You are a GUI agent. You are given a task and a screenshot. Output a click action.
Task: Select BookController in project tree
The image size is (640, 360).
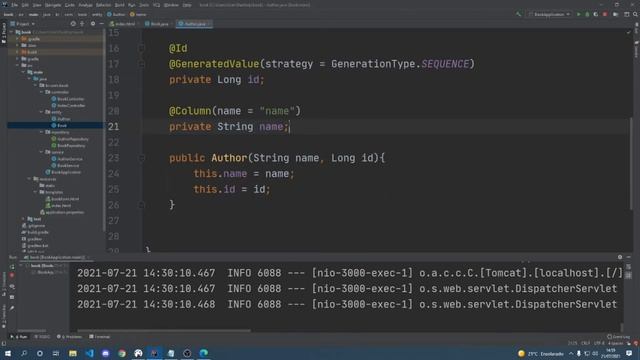pyautogui.click(x=68, y=99)
